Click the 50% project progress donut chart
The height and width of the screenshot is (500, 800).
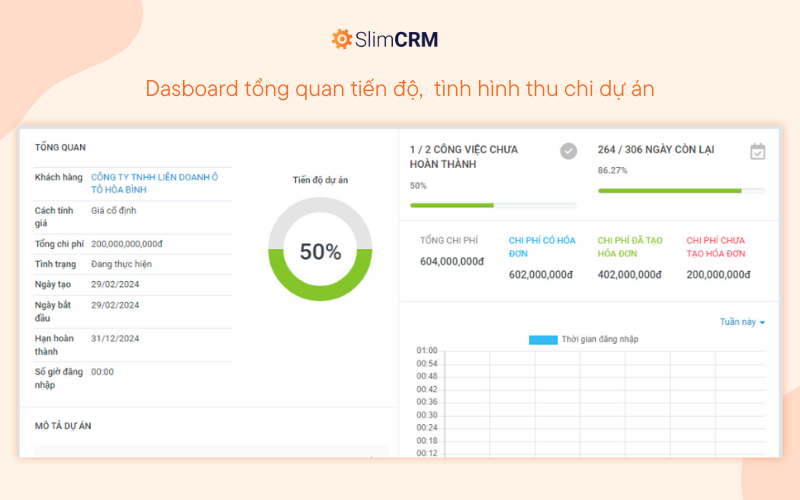[x=320, y=249]
